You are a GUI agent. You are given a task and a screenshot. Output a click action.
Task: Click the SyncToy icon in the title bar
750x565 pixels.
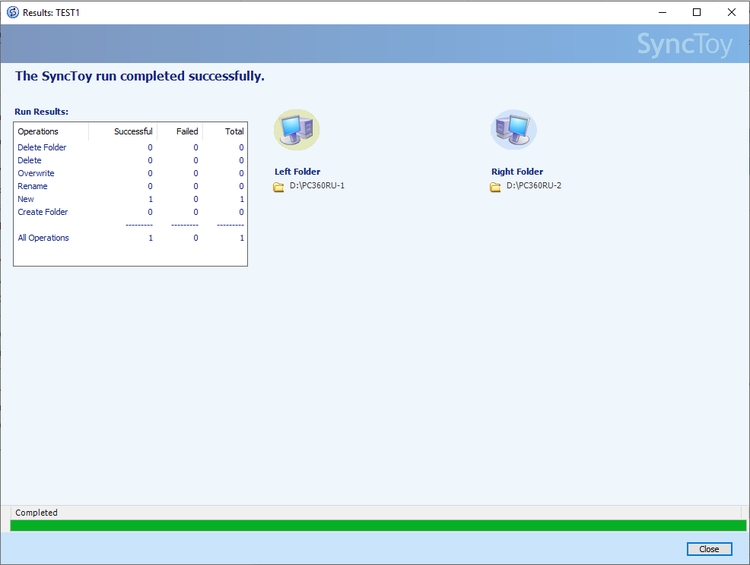click(12, 12)
